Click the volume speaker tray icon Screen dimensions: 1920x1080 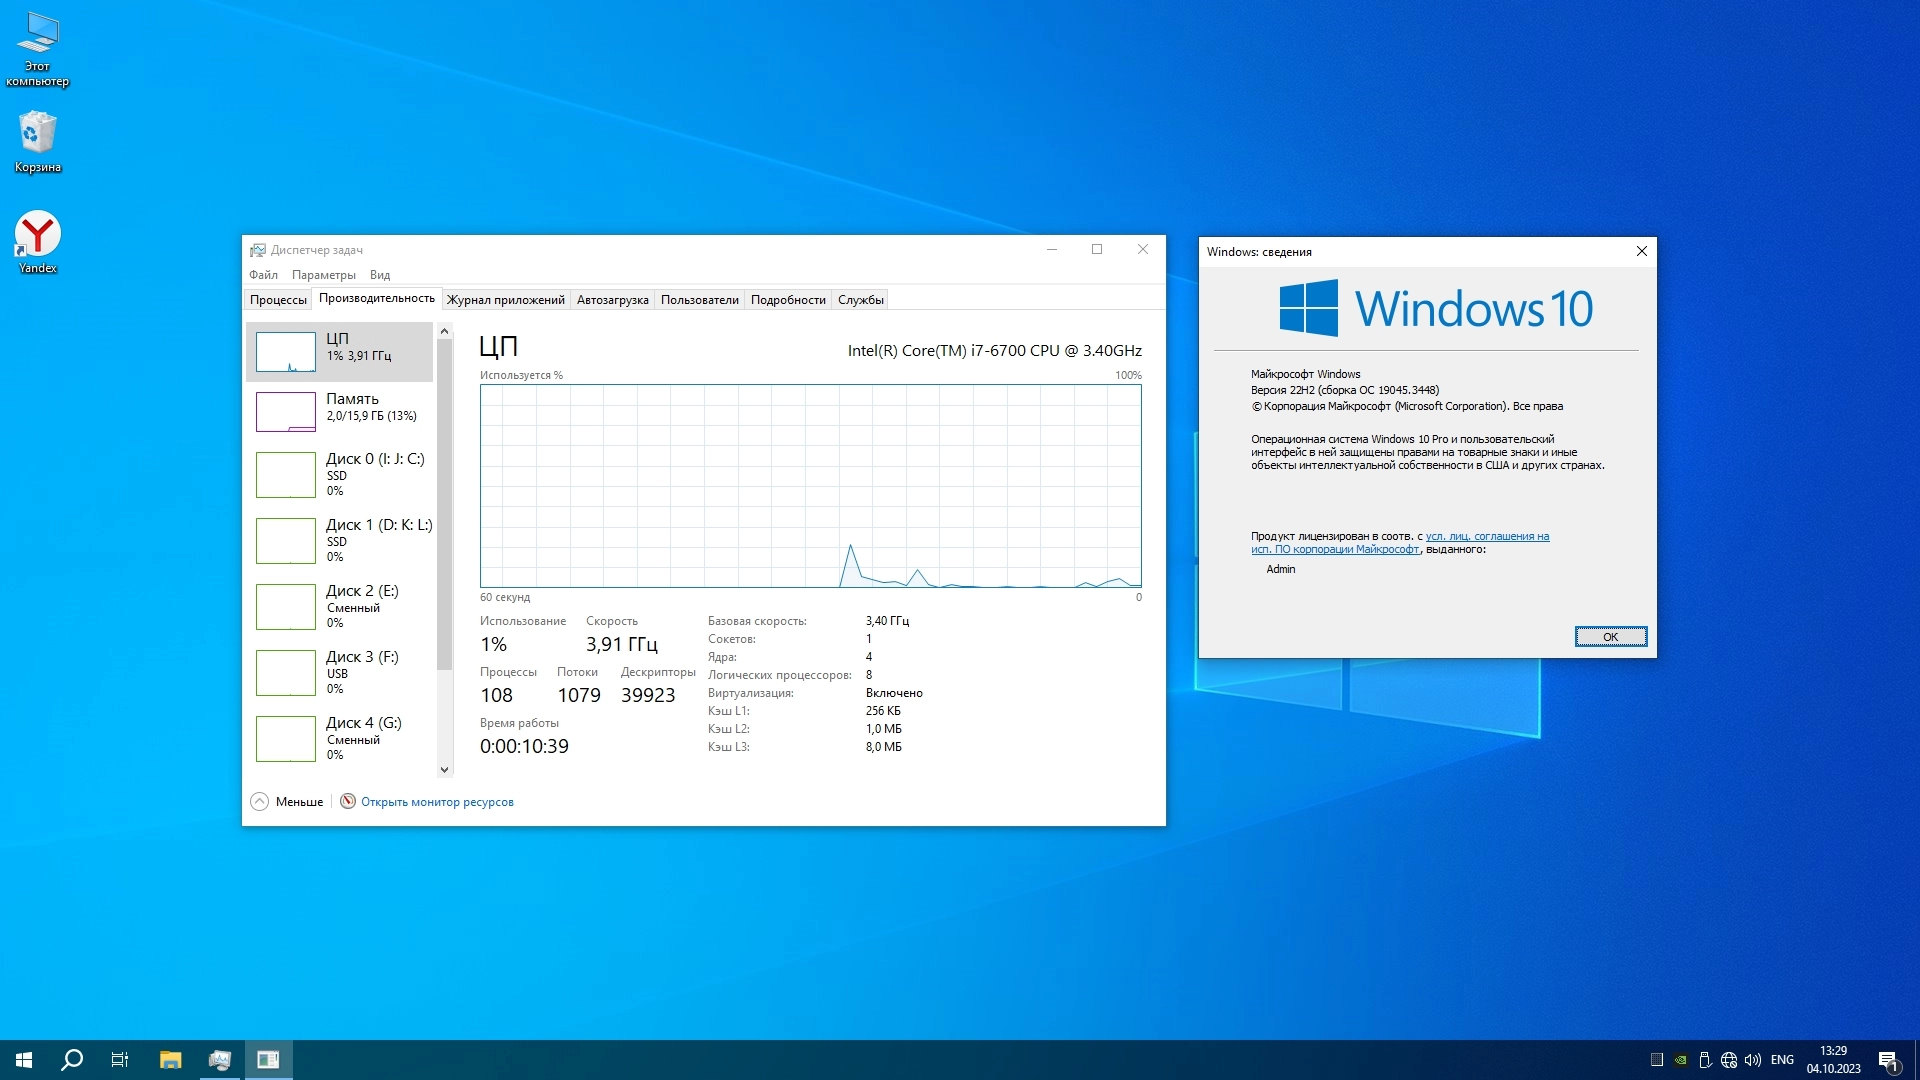click(x=1752, y=1060)
